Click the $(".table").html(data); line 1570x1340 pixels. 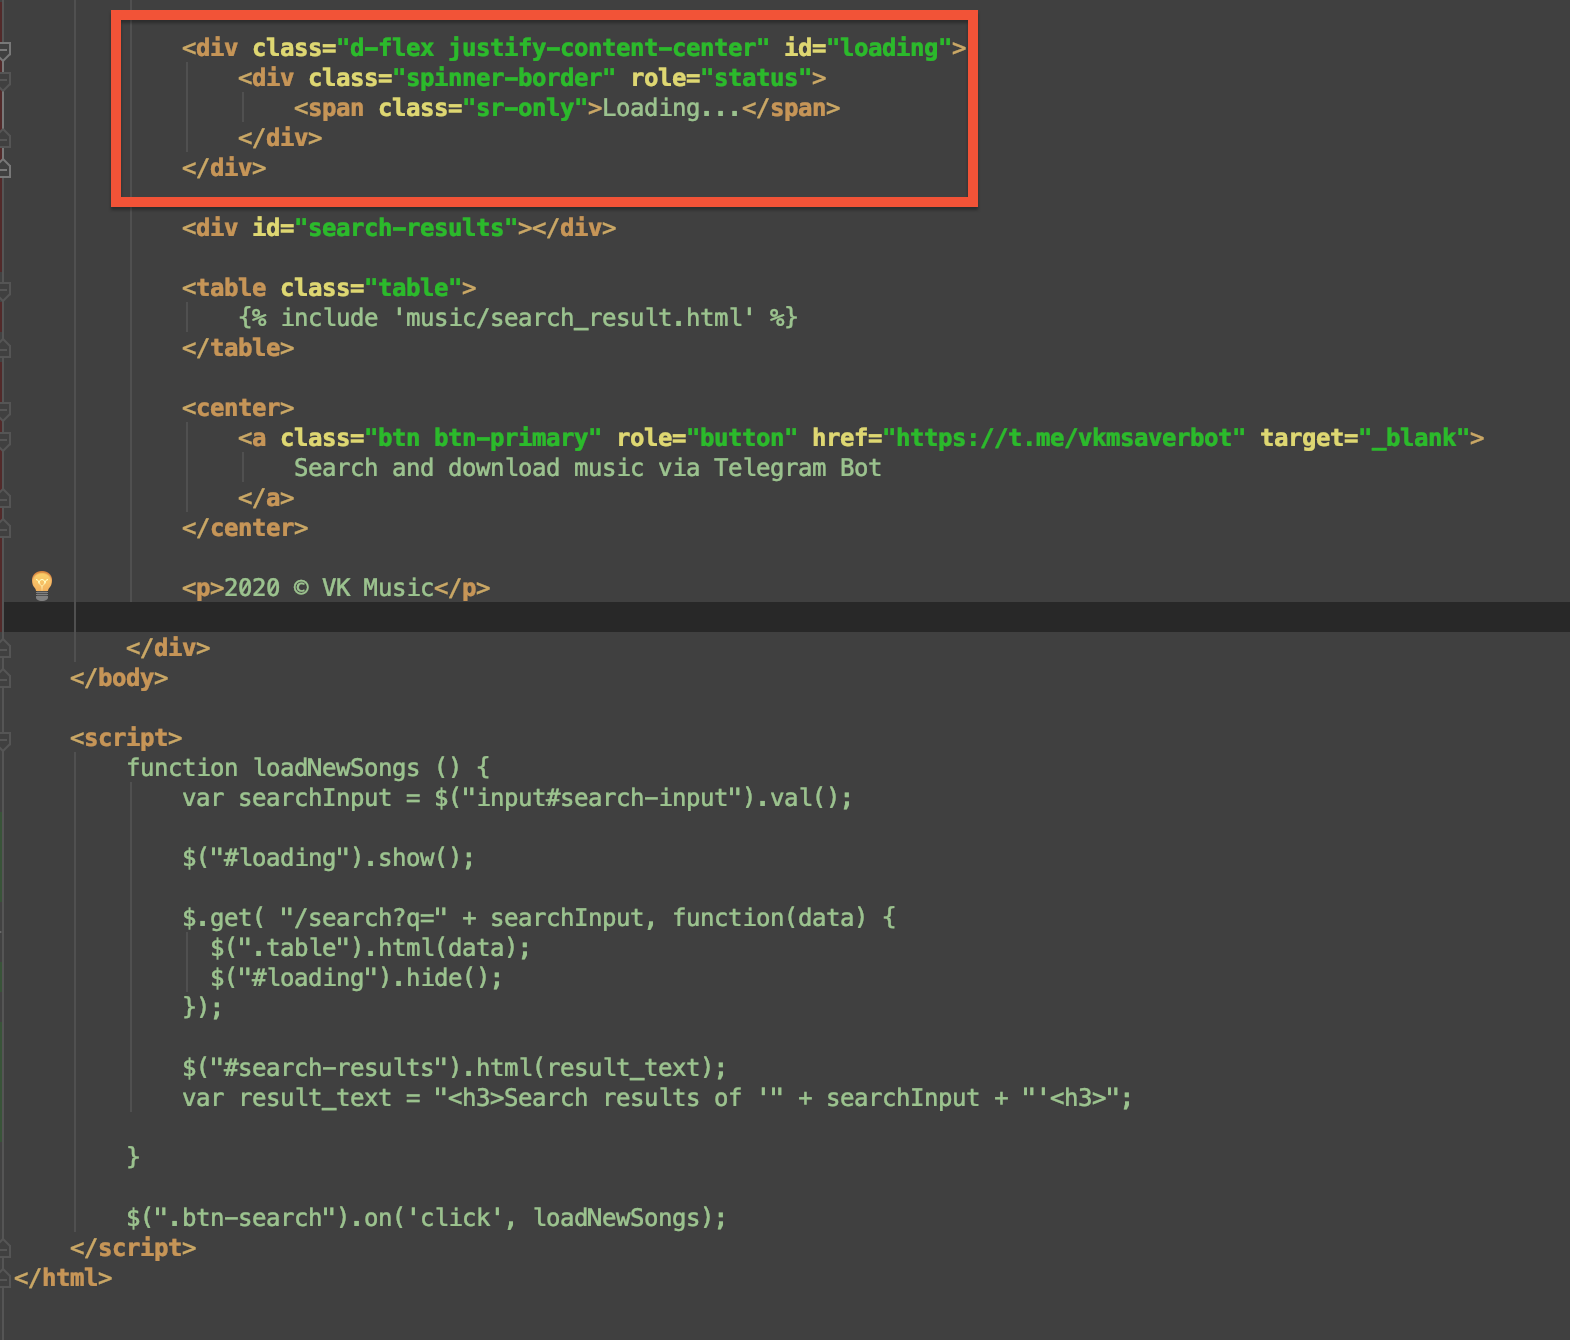coord(371,948)
